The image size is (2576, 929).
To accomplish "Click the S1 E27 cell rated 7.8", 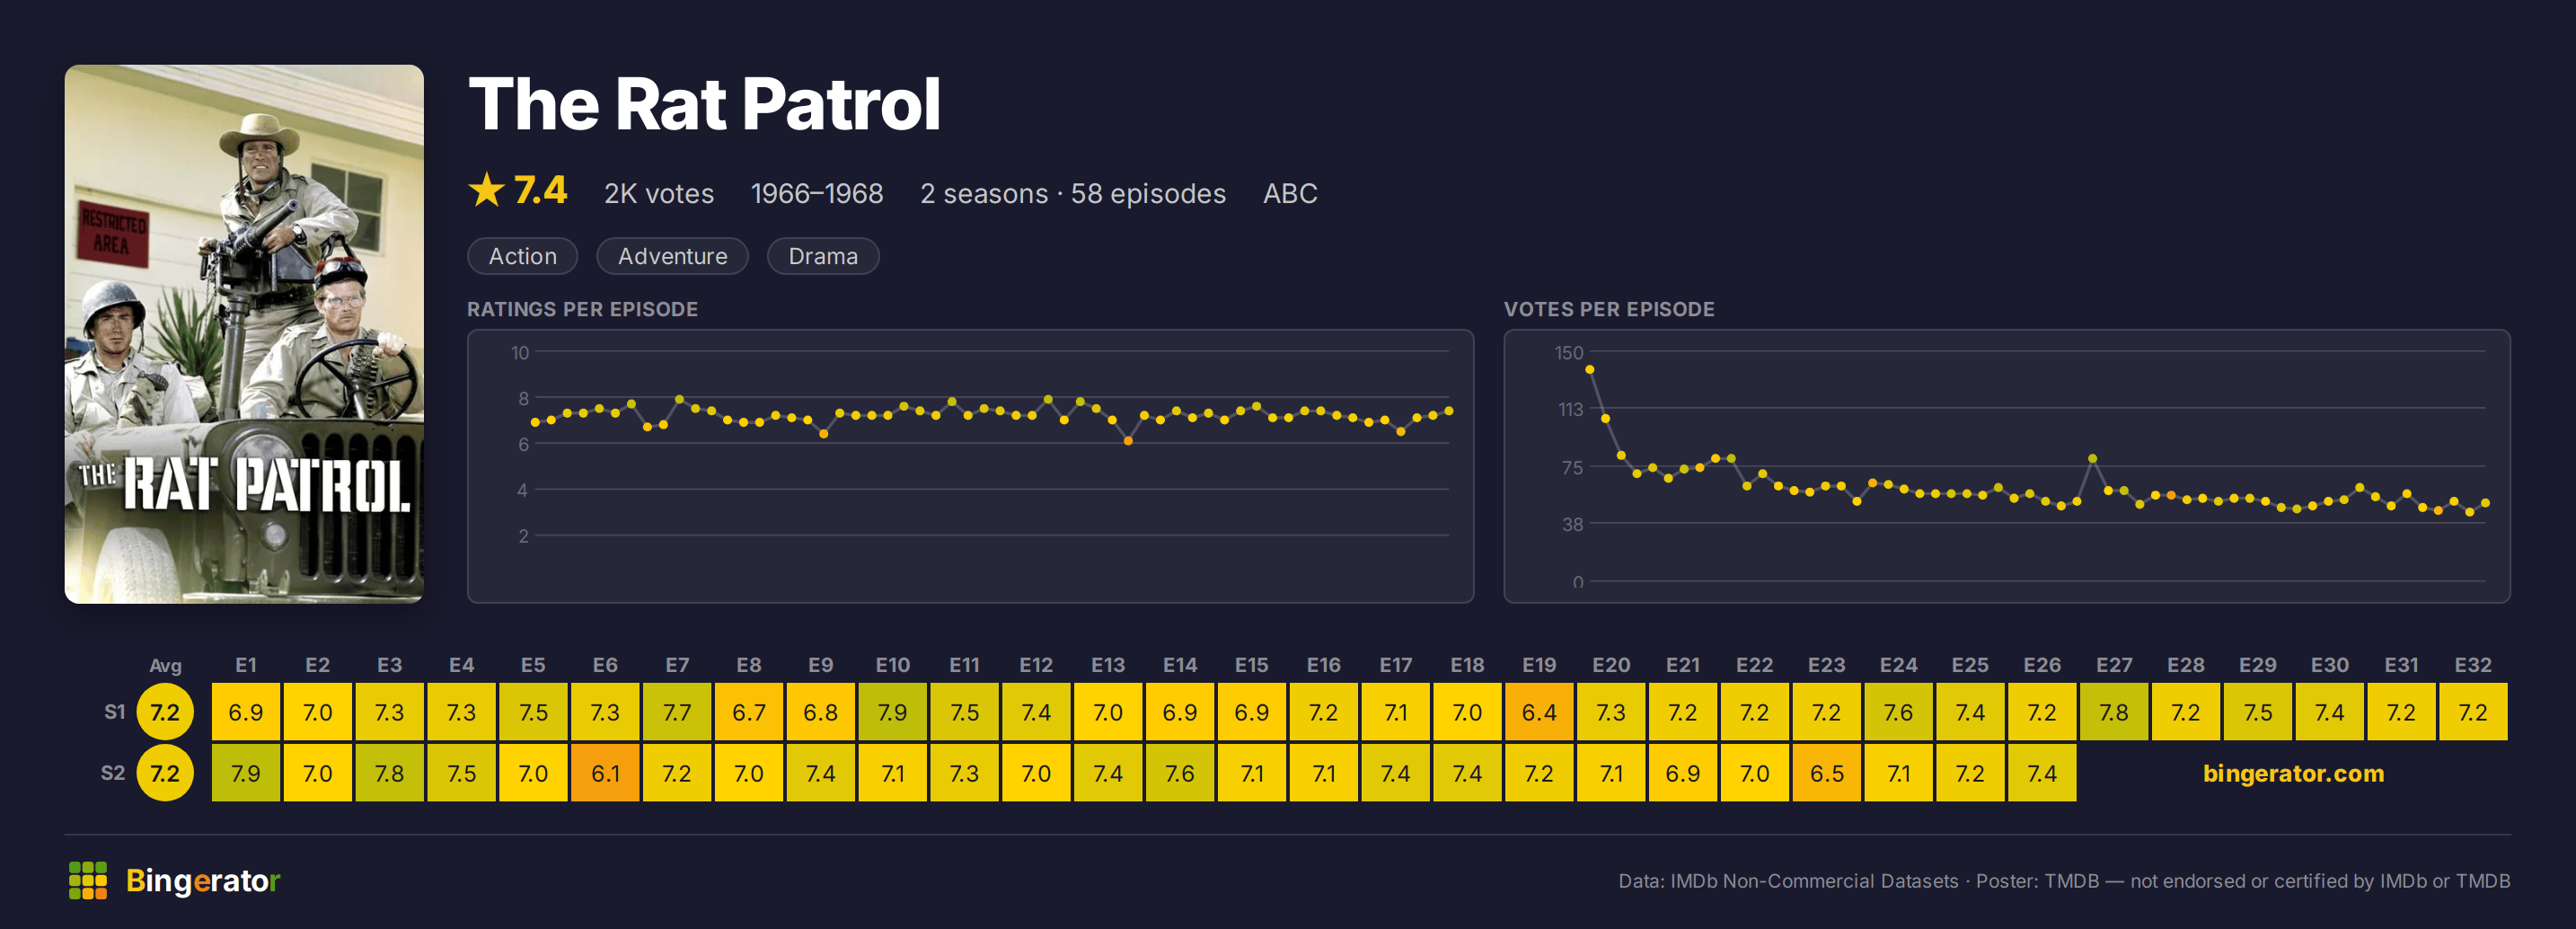I will (x=2113, y=712).
